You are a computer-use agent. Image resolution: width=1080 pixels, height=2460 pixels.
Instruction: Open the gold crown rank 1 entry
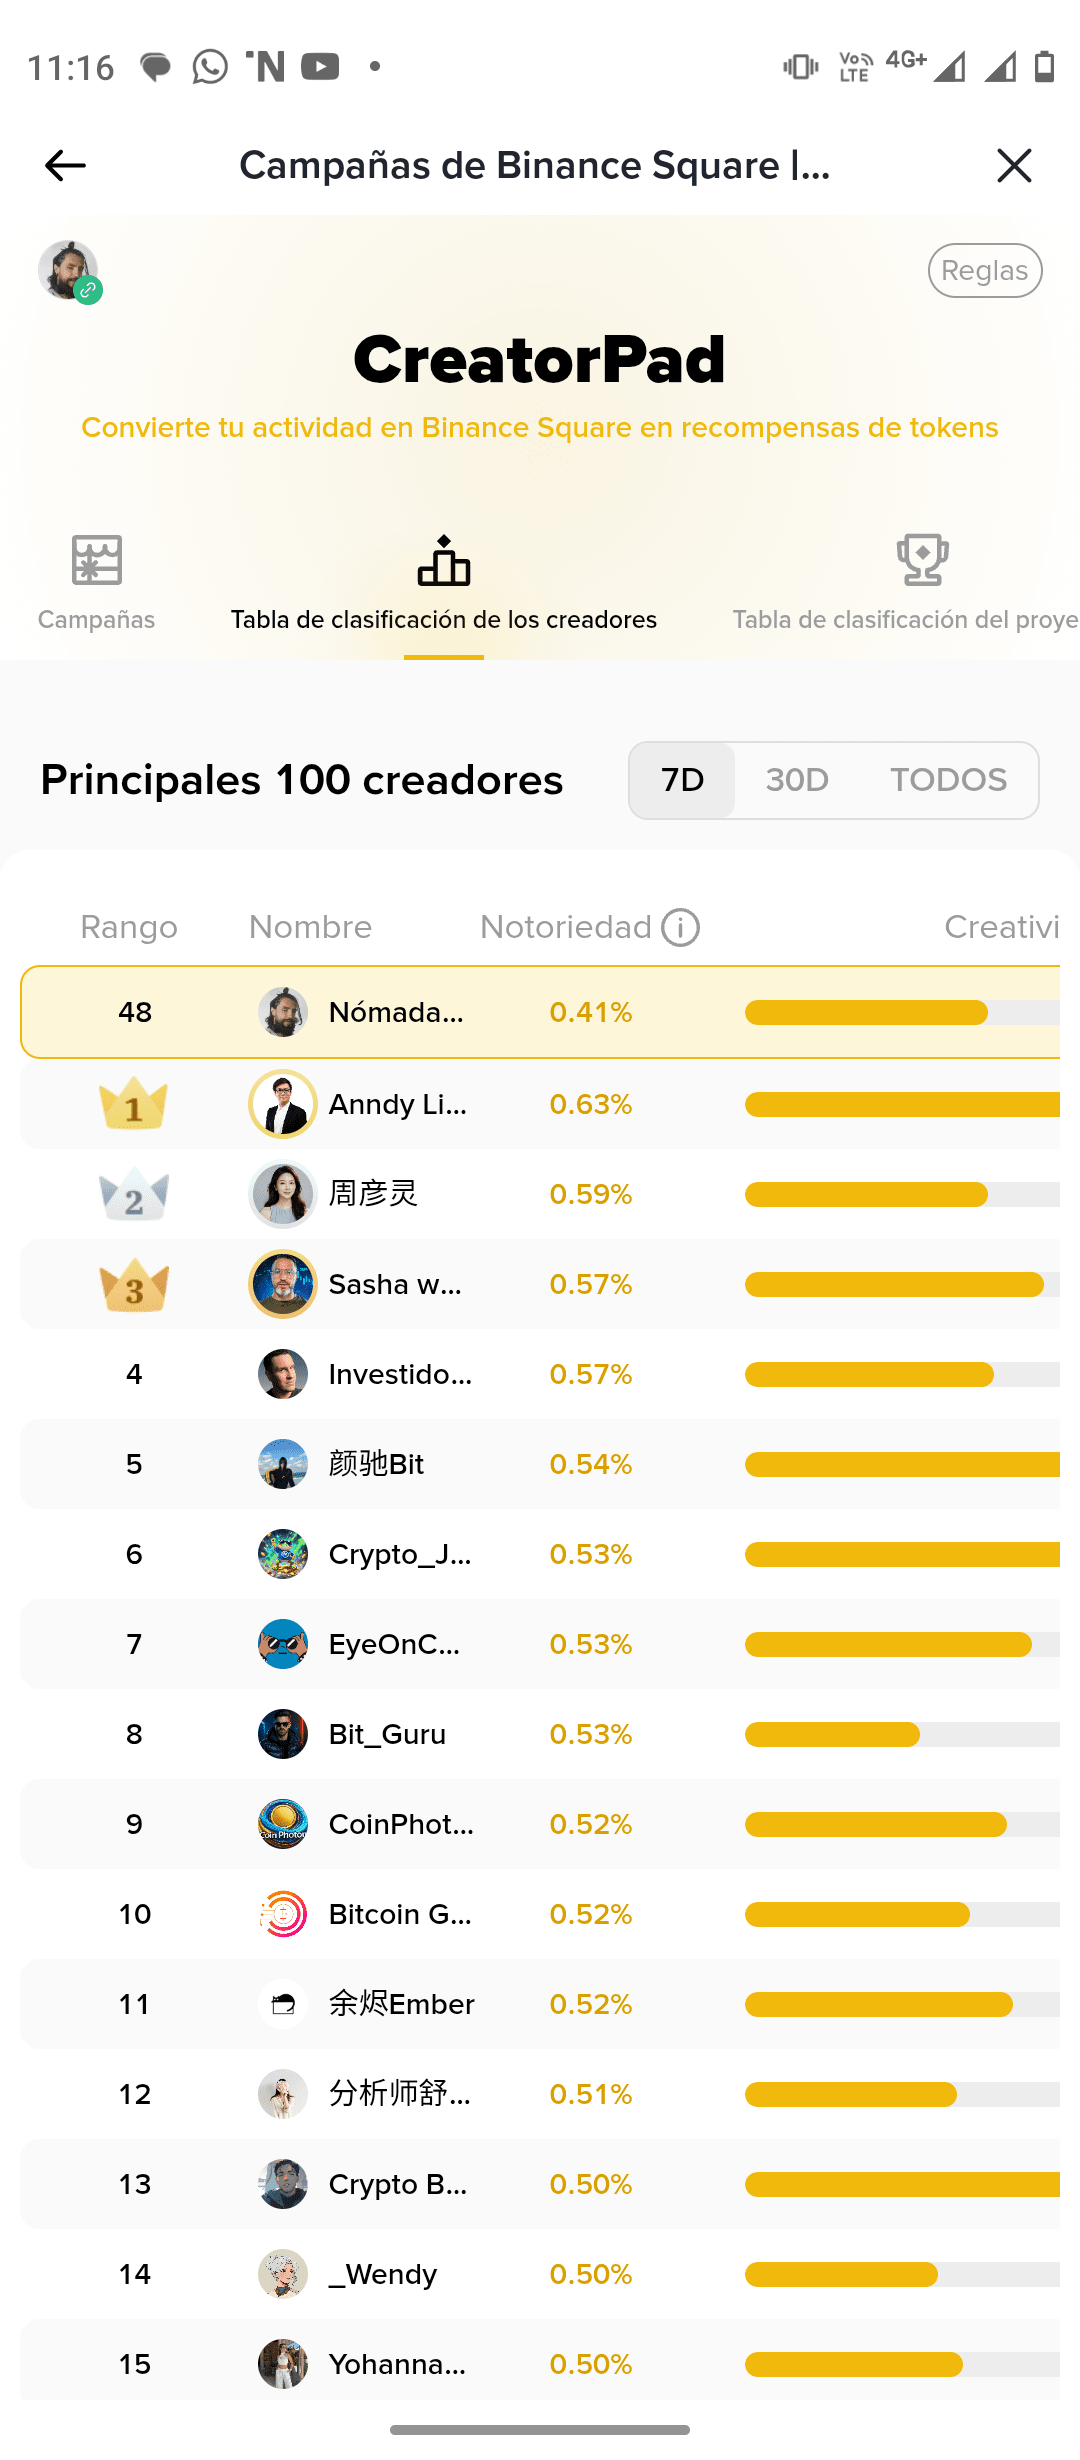tap(134, 1104)
